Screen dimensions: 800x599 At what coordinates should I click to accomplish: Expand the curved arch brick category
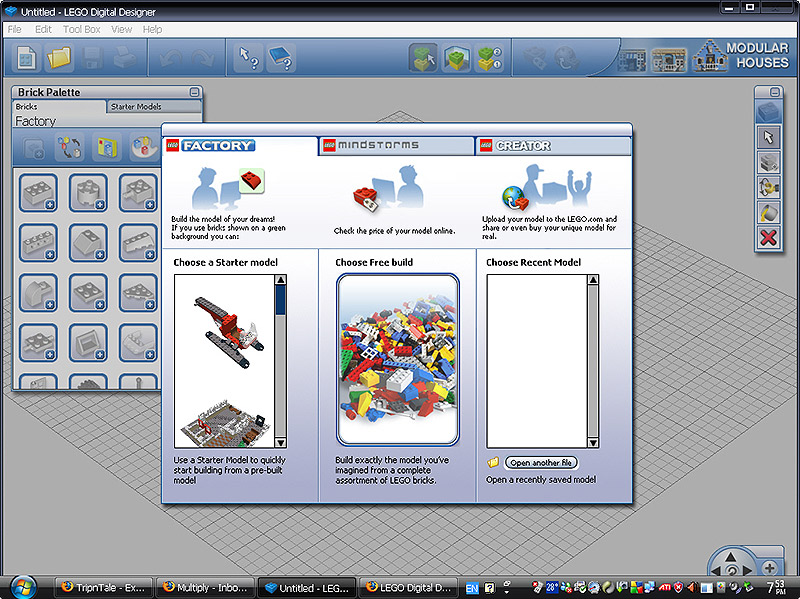(38, 293)
